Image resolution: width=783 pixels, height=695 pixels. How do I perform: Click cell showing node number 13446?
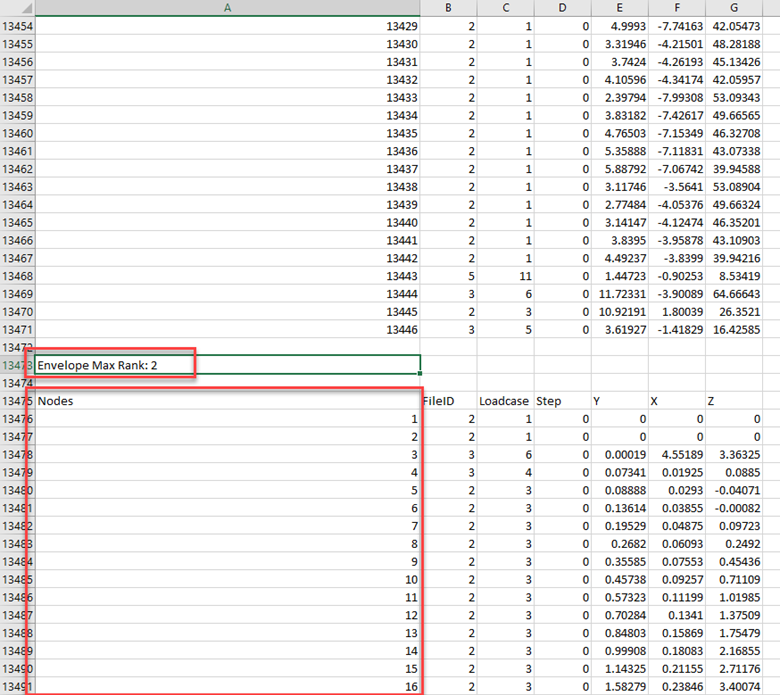tap(228, 329)
